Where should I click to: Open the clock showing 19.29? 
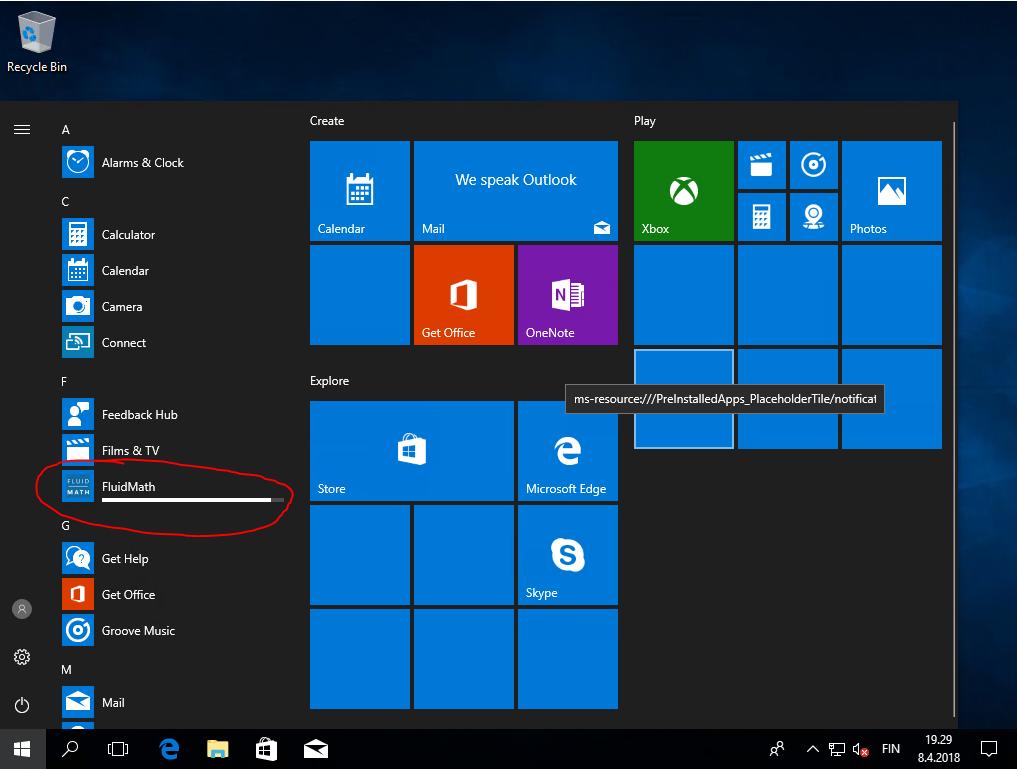939,749
